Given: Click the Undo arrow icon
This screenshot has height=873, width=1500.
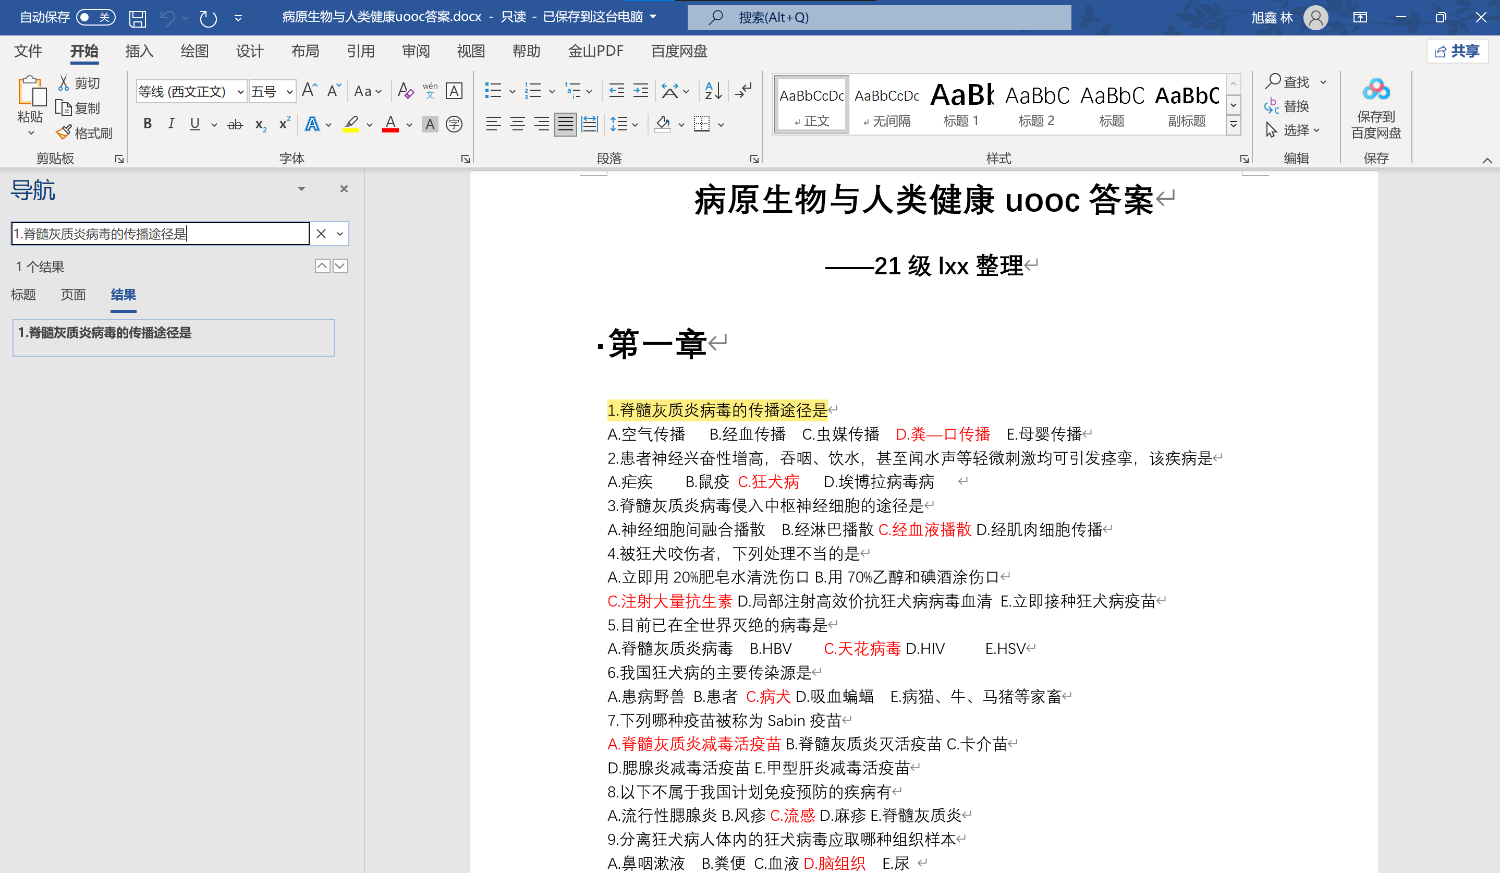Looking at the screenshot, I should coord(167,18).
